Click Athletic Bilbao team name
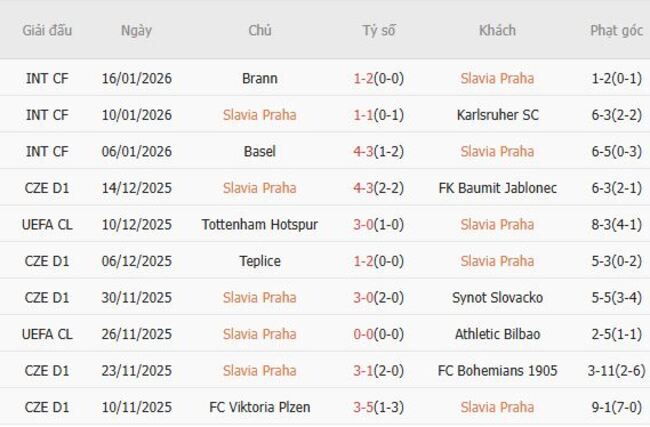 [497, 334]
